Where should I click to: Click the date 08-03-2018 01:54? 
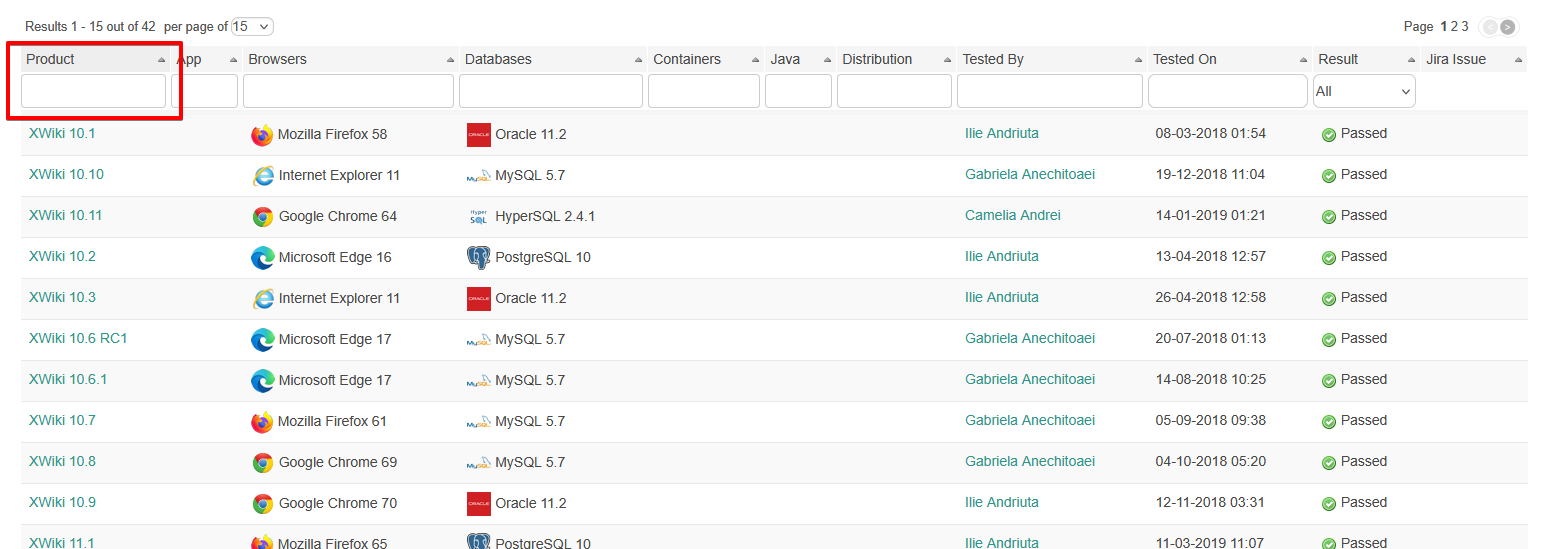point(1210,133)
